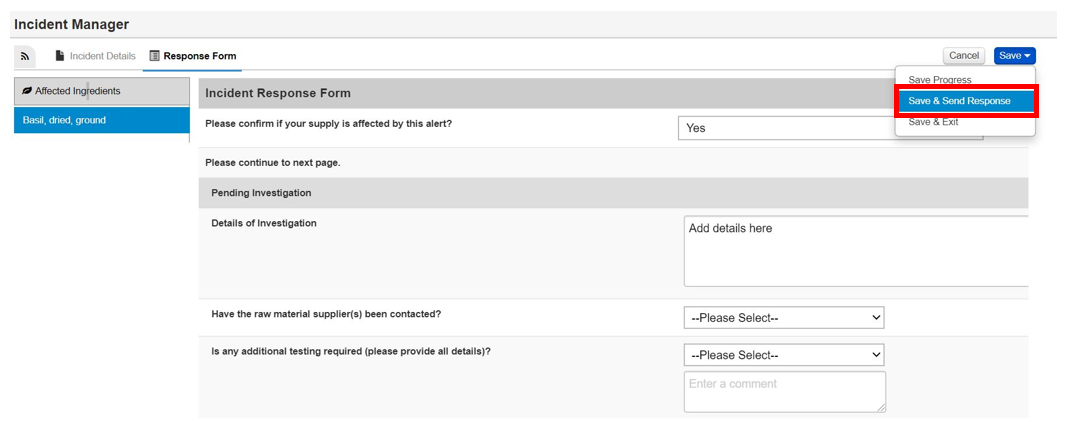
Task: Click the document icon beside Incident Details
Action: (x=60, y=56)
